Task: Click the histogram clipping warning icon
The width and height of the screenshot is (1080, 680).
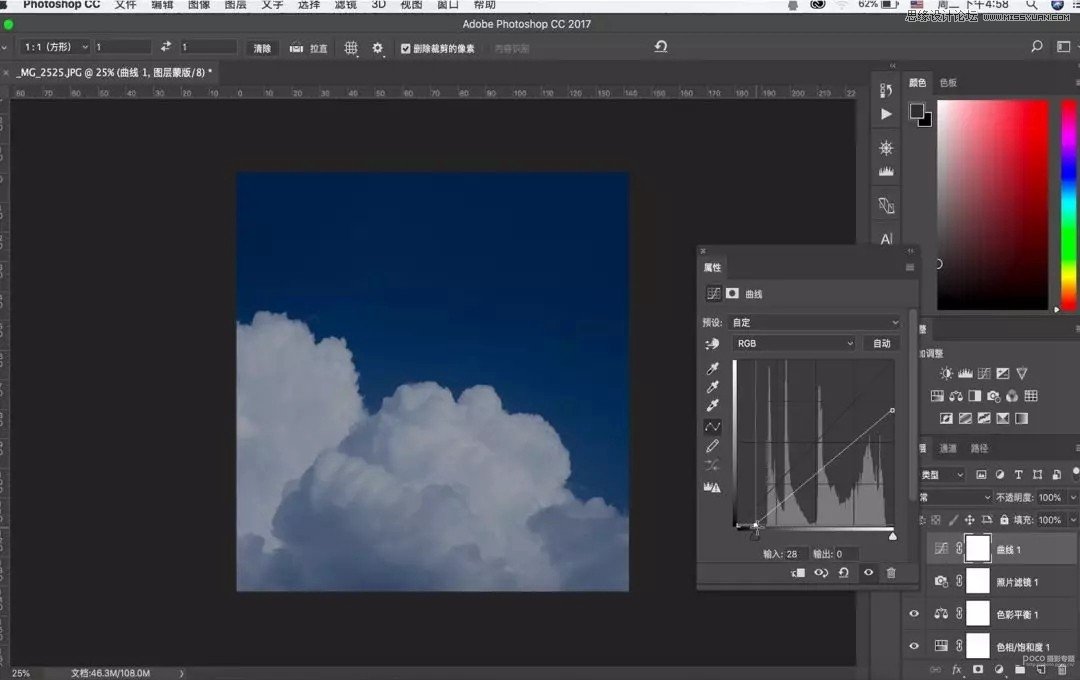Action: coord(712,487)
